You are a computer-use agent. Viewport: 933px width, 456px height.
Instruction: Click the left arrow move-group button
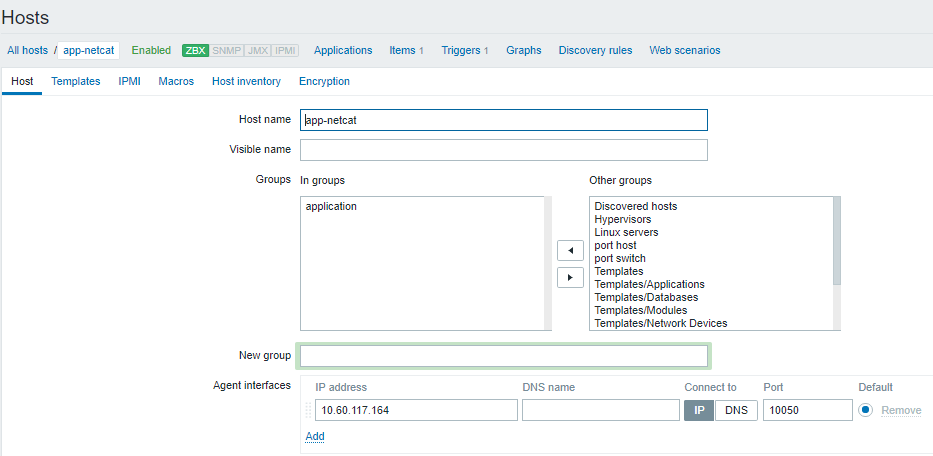570,250
